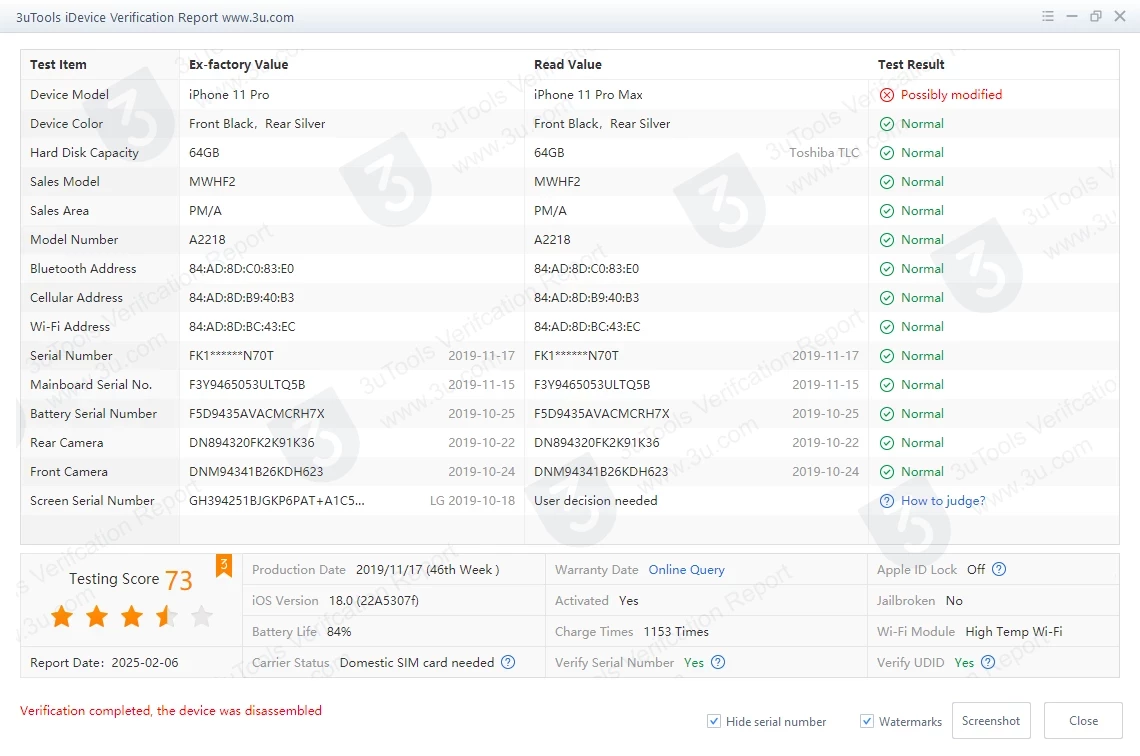Select the Screen Serial Number row label

click(92, 501)
